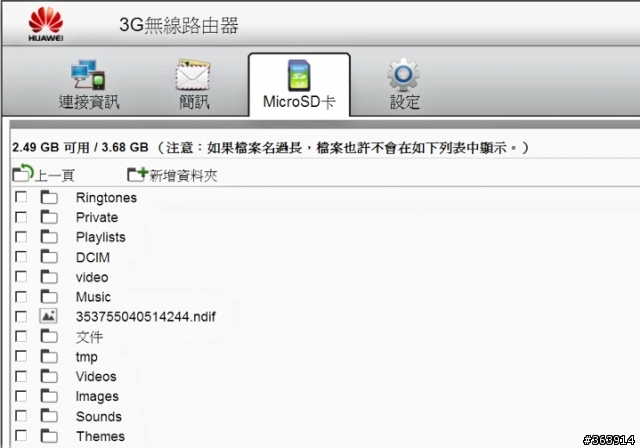Select the MicroSD card icon
The height and width of the screenshot is (448, 640).
coord(299,75)
